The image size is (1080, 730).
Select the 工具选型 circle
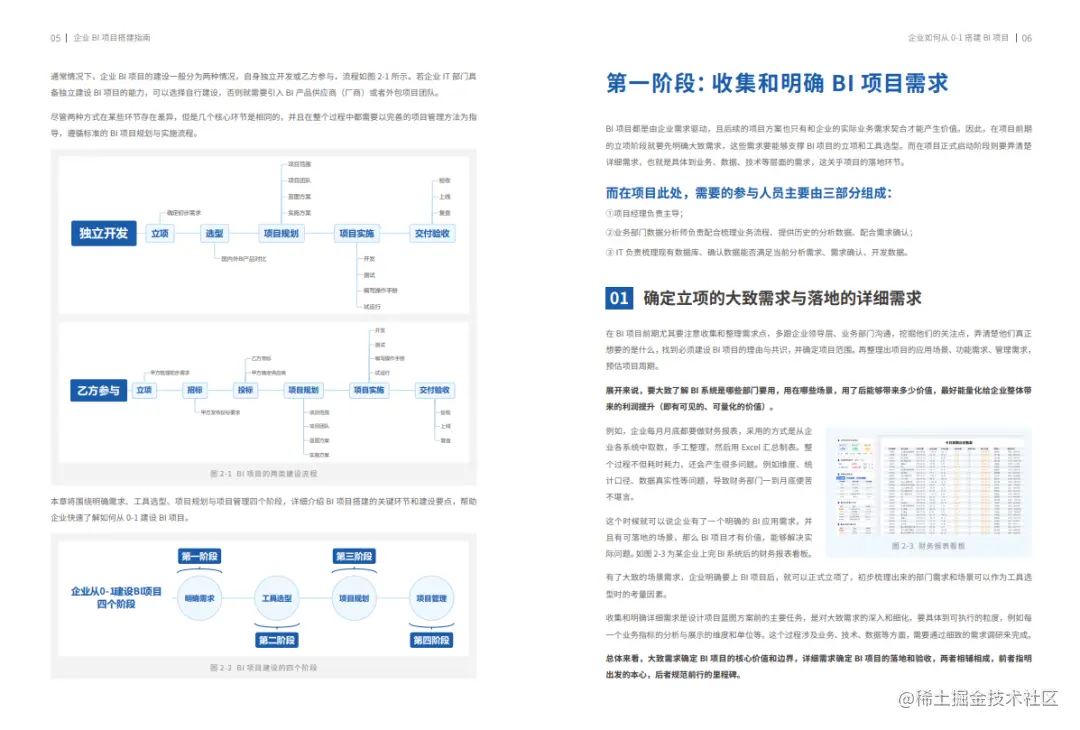click(277, 598)
